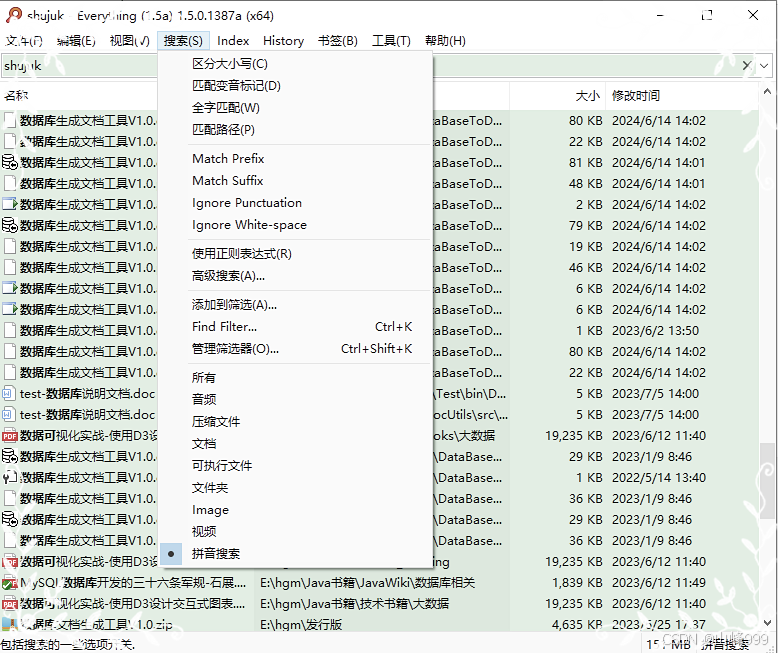Open the 帮助(H) menu
The image size is (778, 653).
tap(445, 41)
